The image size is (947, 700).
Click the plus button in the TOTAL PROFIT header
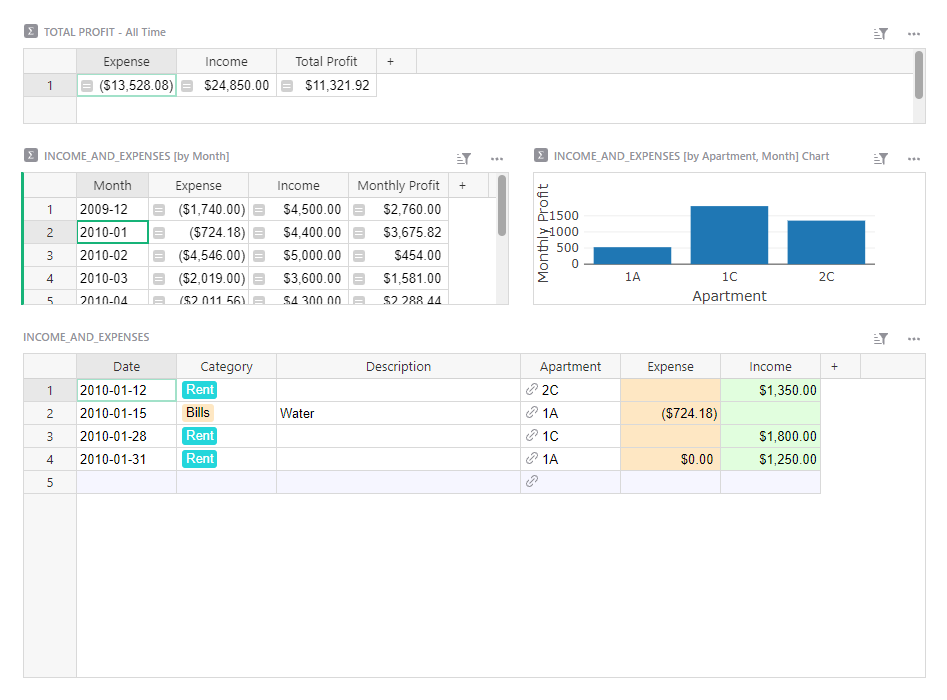tap(390, 60)
